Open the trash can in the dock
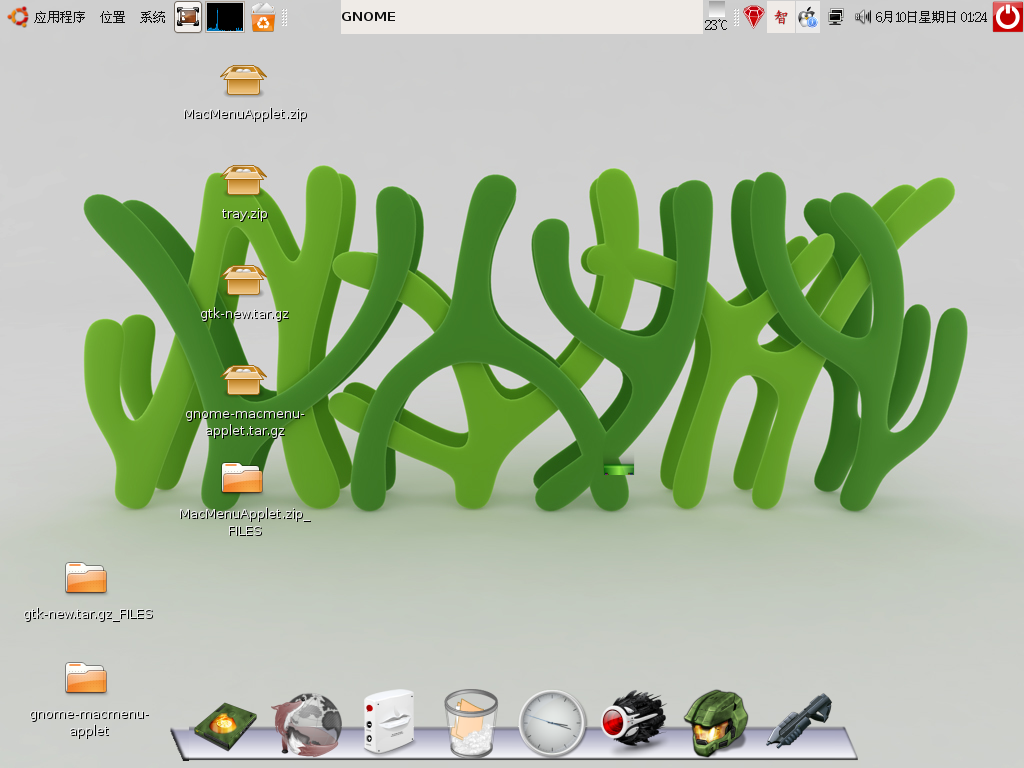Image resolution: width=1024 pixels, height=768 pixels. click(471, 722)
